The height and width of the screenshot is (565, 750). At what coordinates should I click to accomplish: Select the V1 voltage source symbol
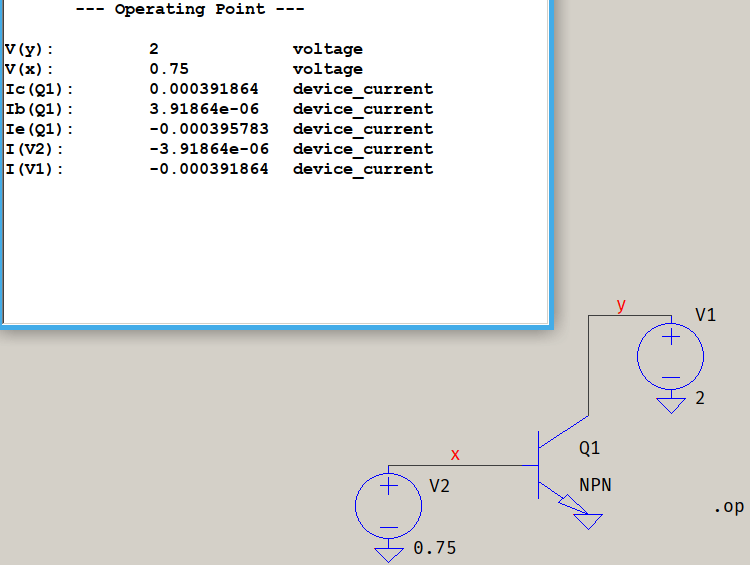coord(671,356)
